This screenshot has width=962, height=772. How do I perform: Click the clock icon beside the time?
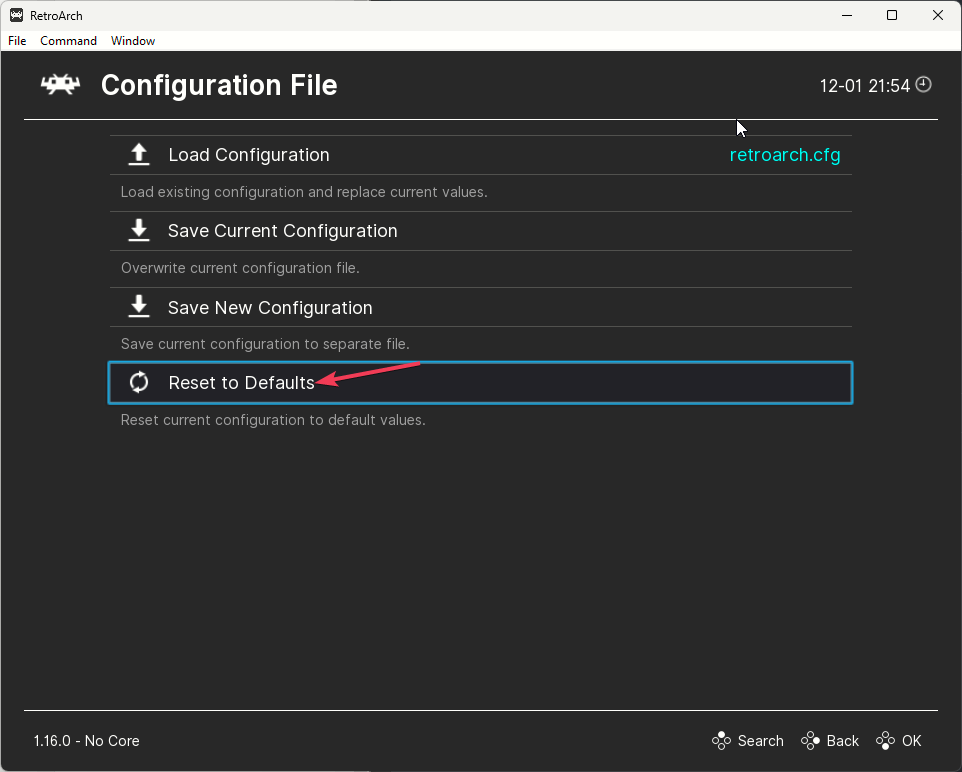pos(924,85)
